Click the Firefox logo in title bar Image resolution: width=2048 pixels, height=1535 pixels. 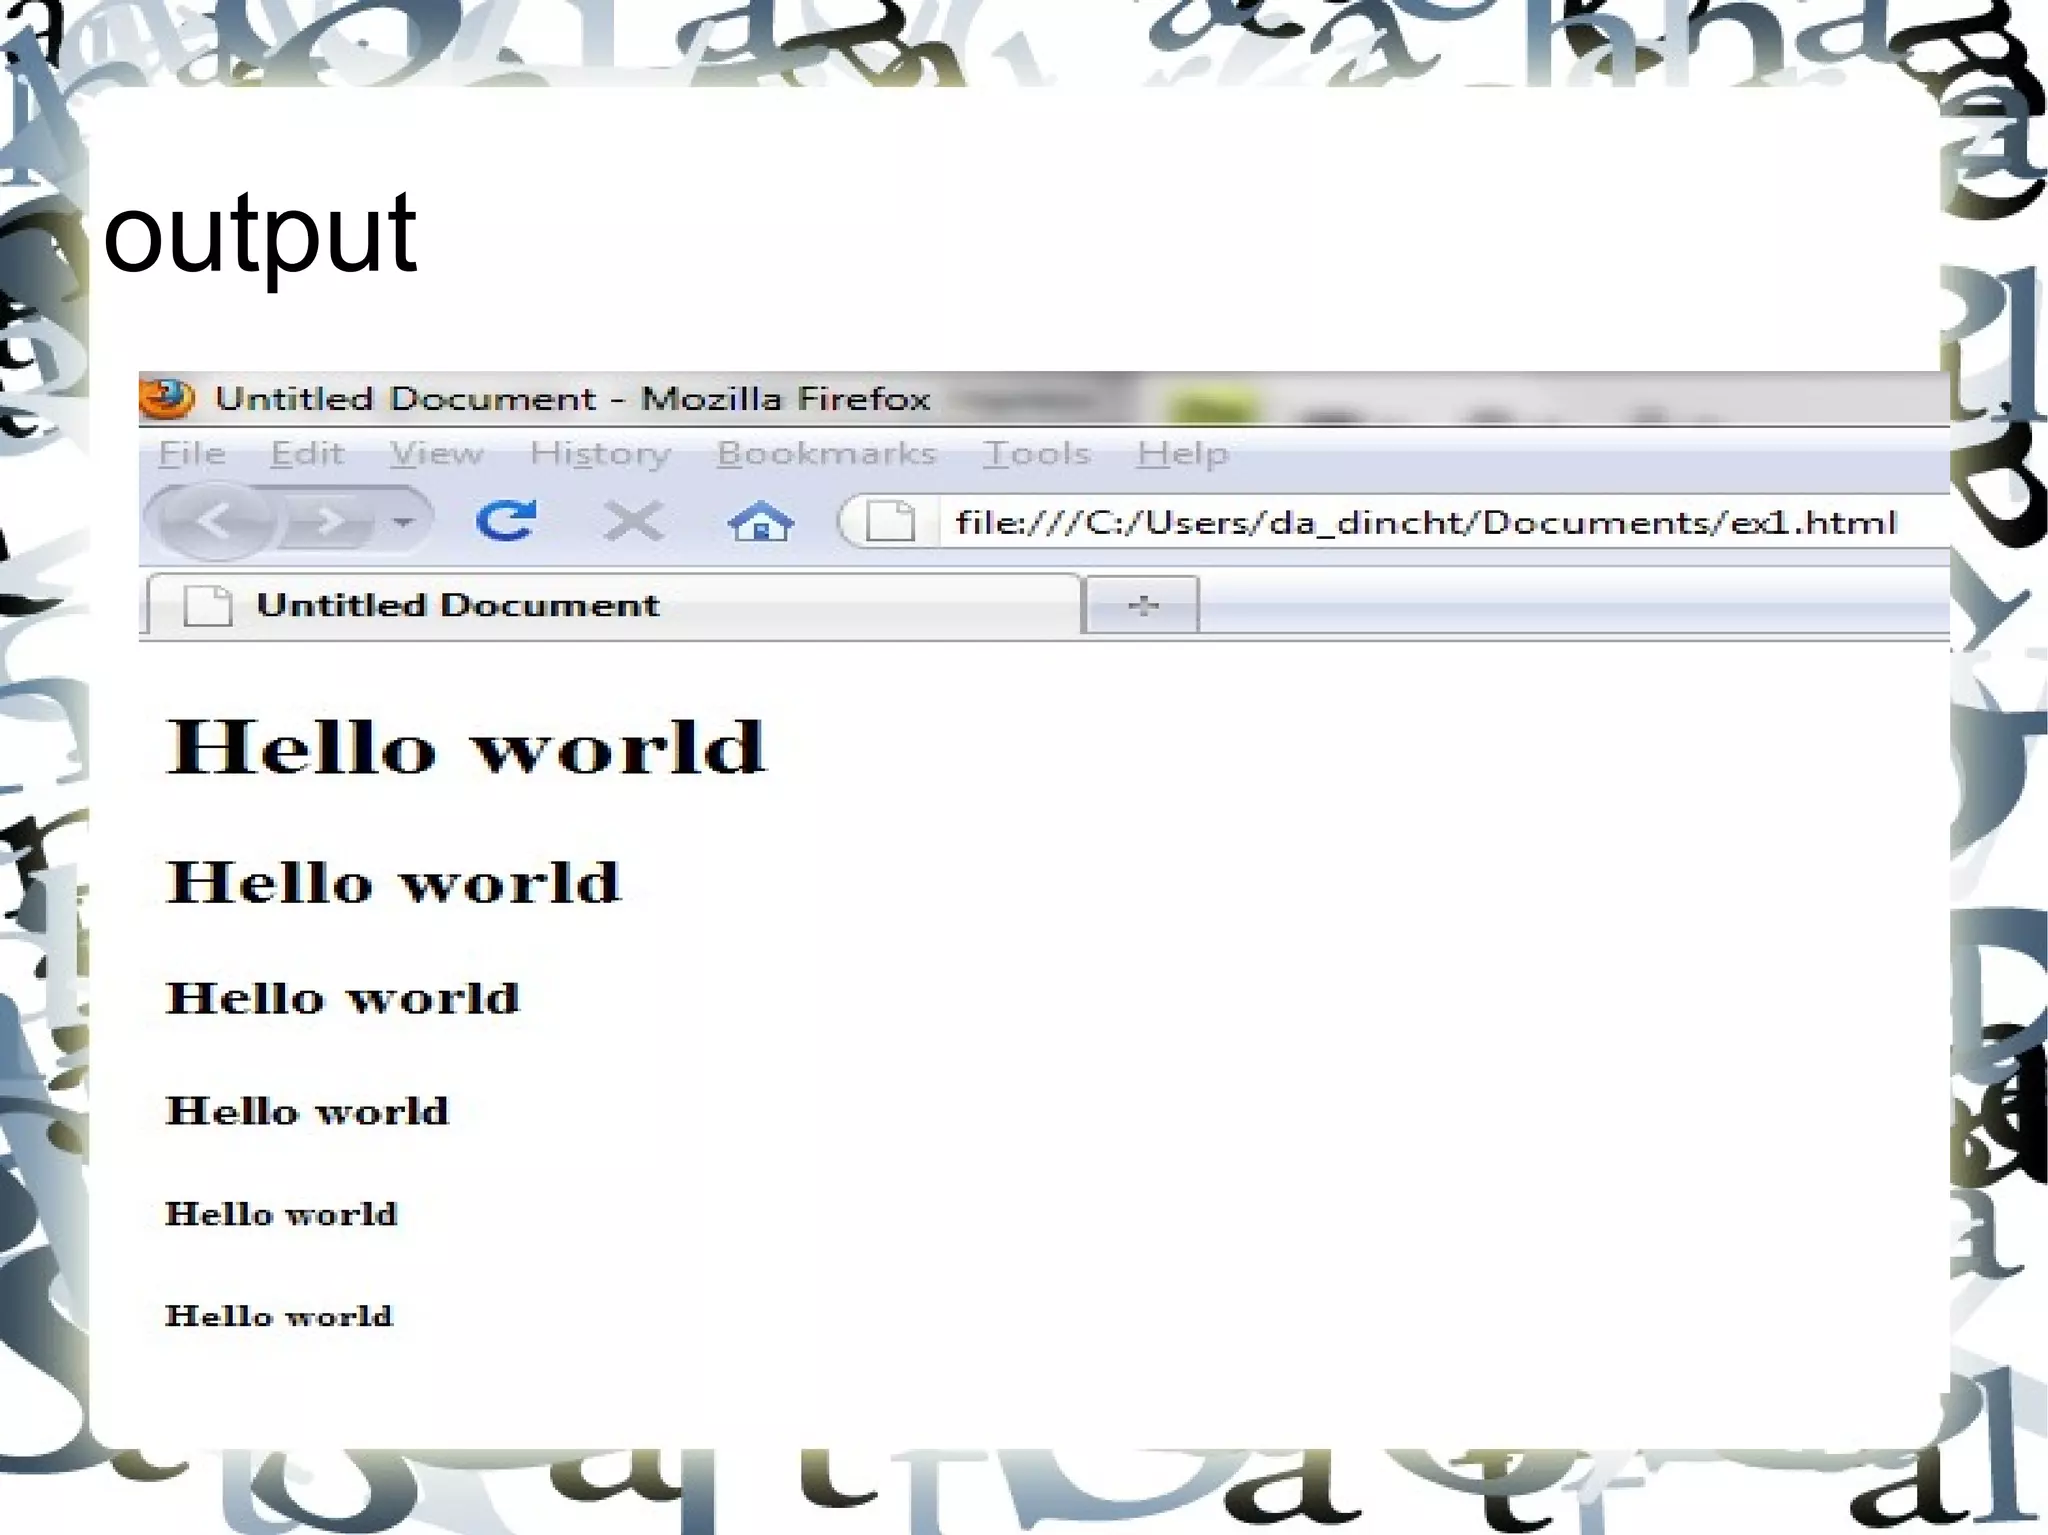(x=166, y=398)
